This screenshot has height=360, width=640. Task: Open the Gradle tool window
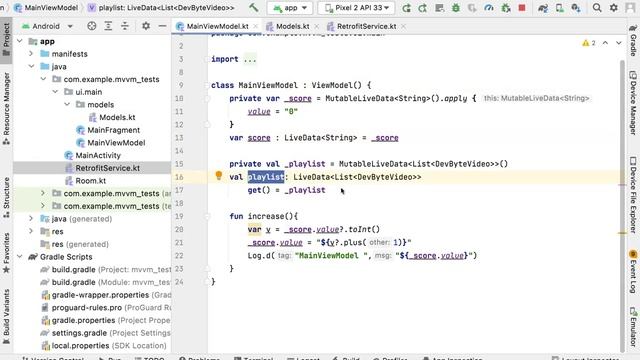[x=633, y=41]
